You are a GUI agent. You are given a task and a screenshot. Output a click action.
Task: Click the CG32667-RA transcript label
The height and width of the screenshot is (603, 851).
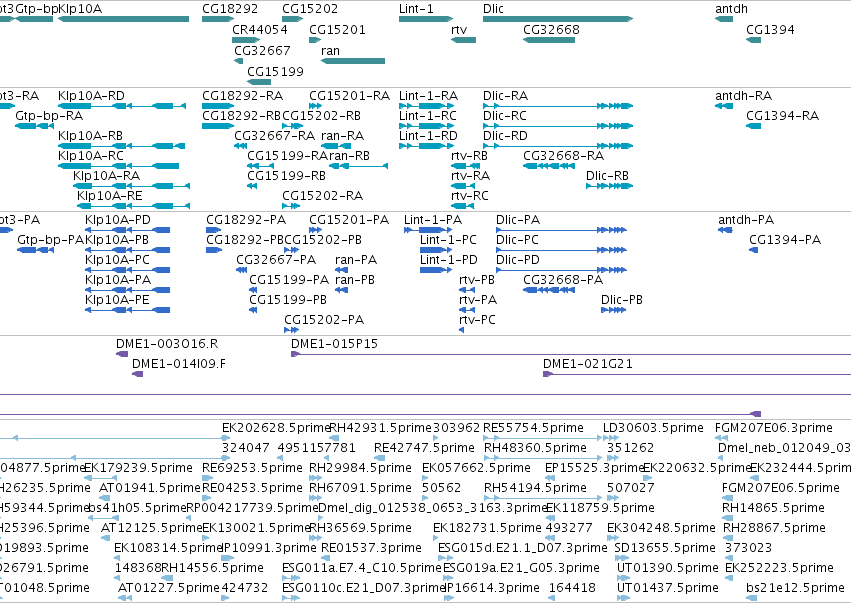pyautogui.click(x=275, y=136)
